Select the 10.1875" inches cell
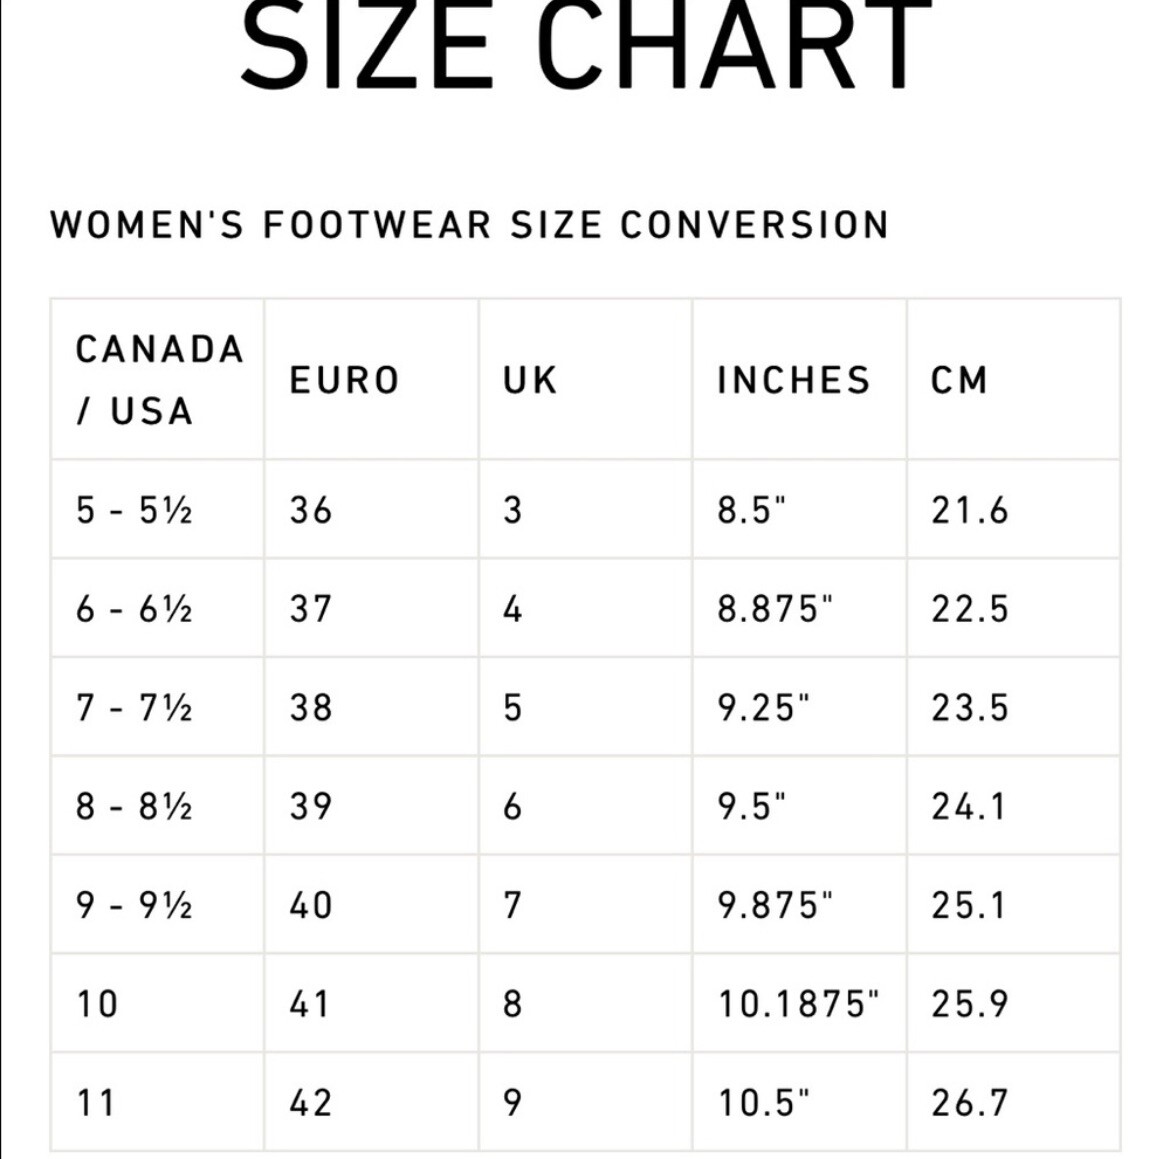The width and height of the screenshot is (1170, 1159). click(x=800, y=1003)
